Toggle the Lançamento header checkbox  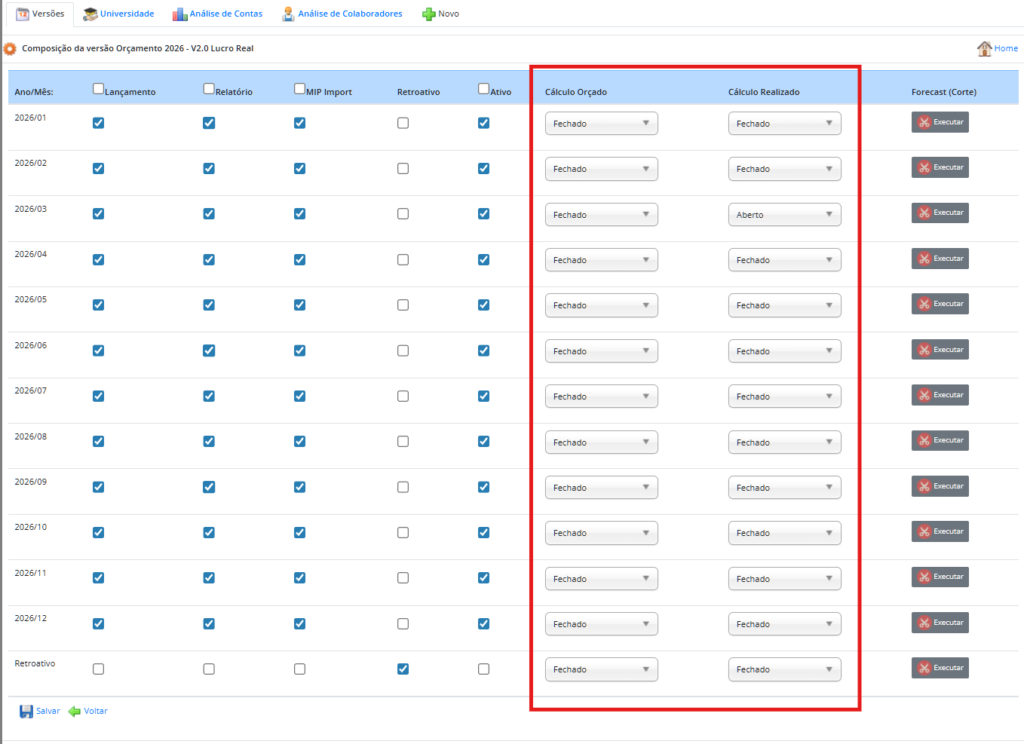[98, 89]
